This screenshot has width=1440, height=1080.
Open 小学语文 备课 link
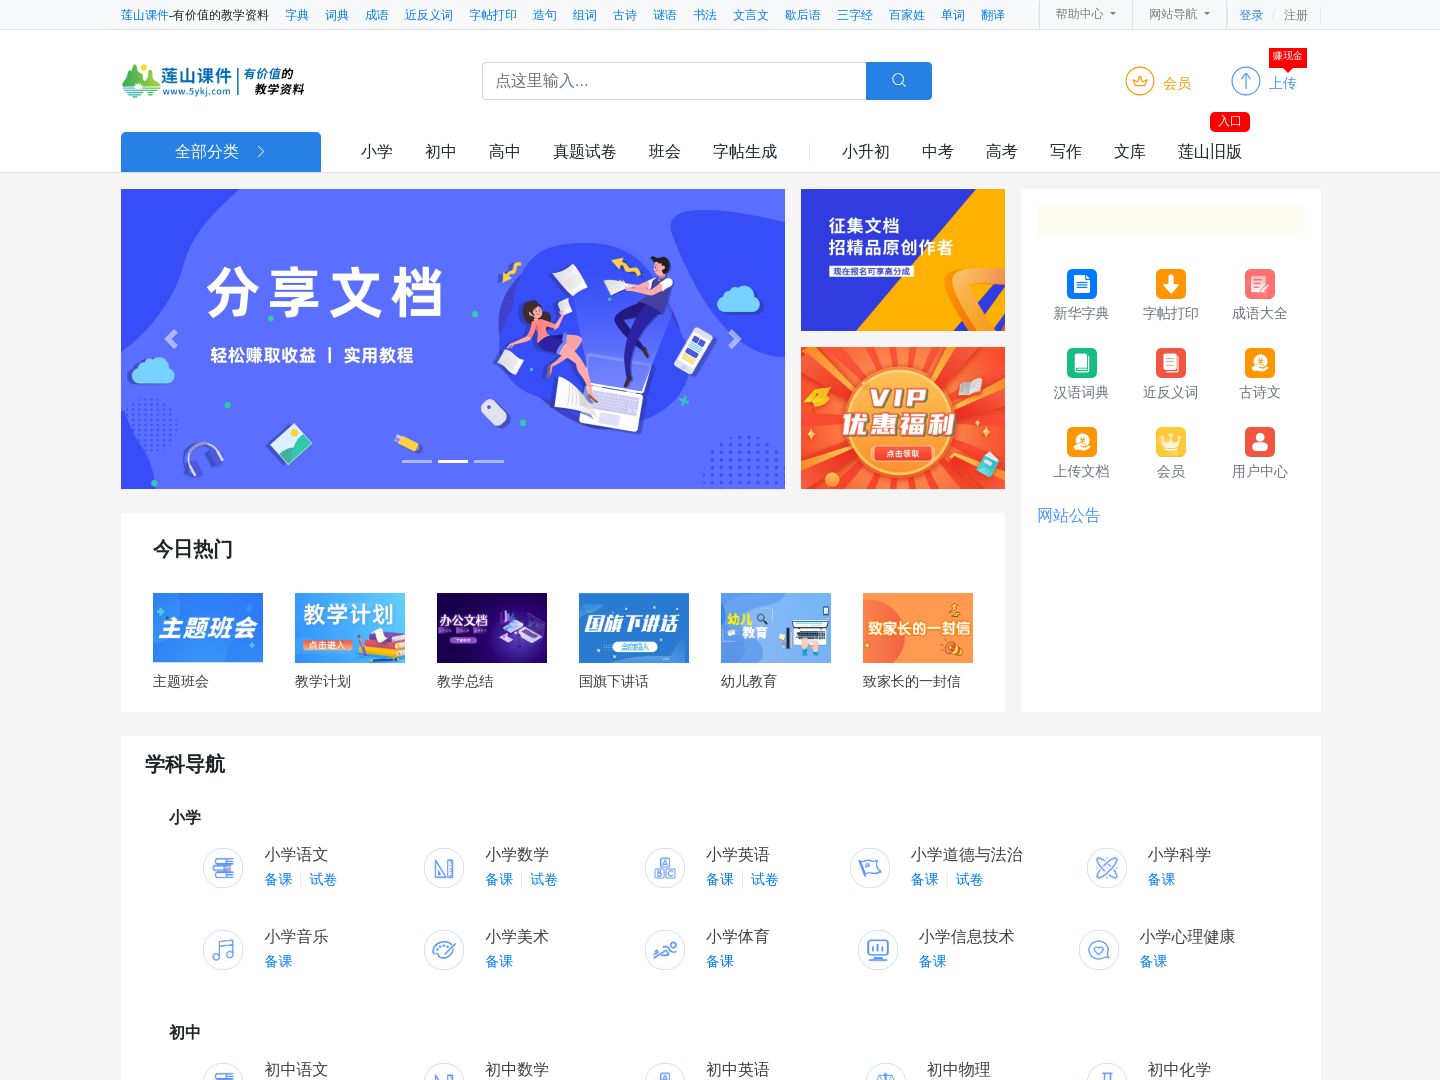tap(279, 880)
